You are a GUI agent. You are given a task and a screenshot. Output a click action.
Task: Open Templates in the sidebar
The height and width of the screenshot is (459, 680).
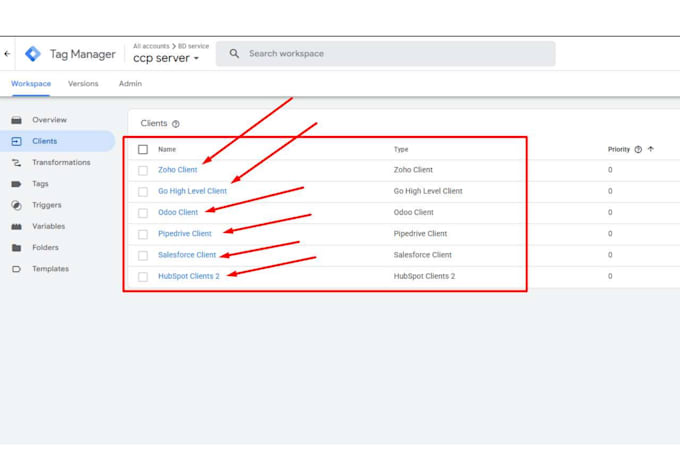[50, 269]
